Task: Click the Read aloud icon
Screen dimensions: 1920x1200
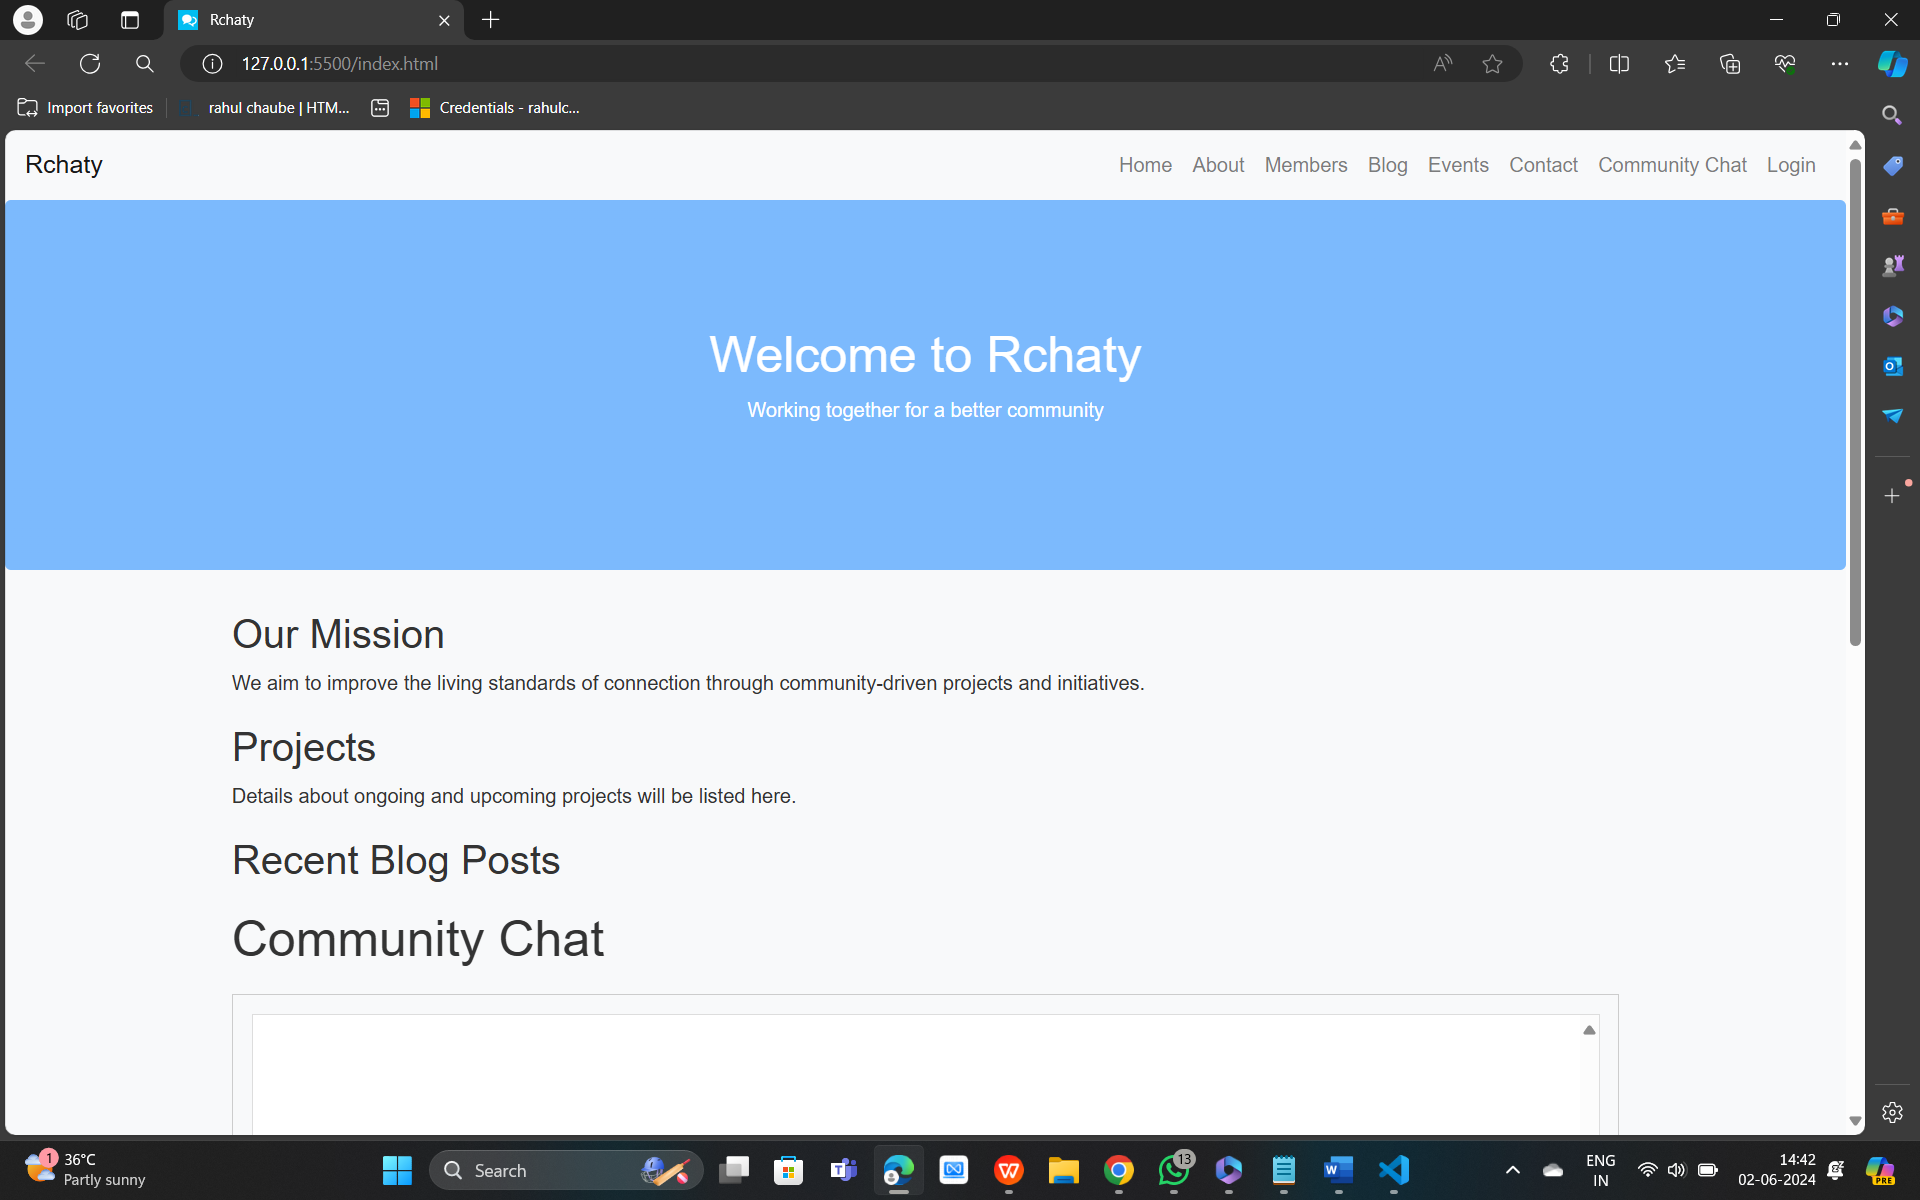Action: 1442,64
